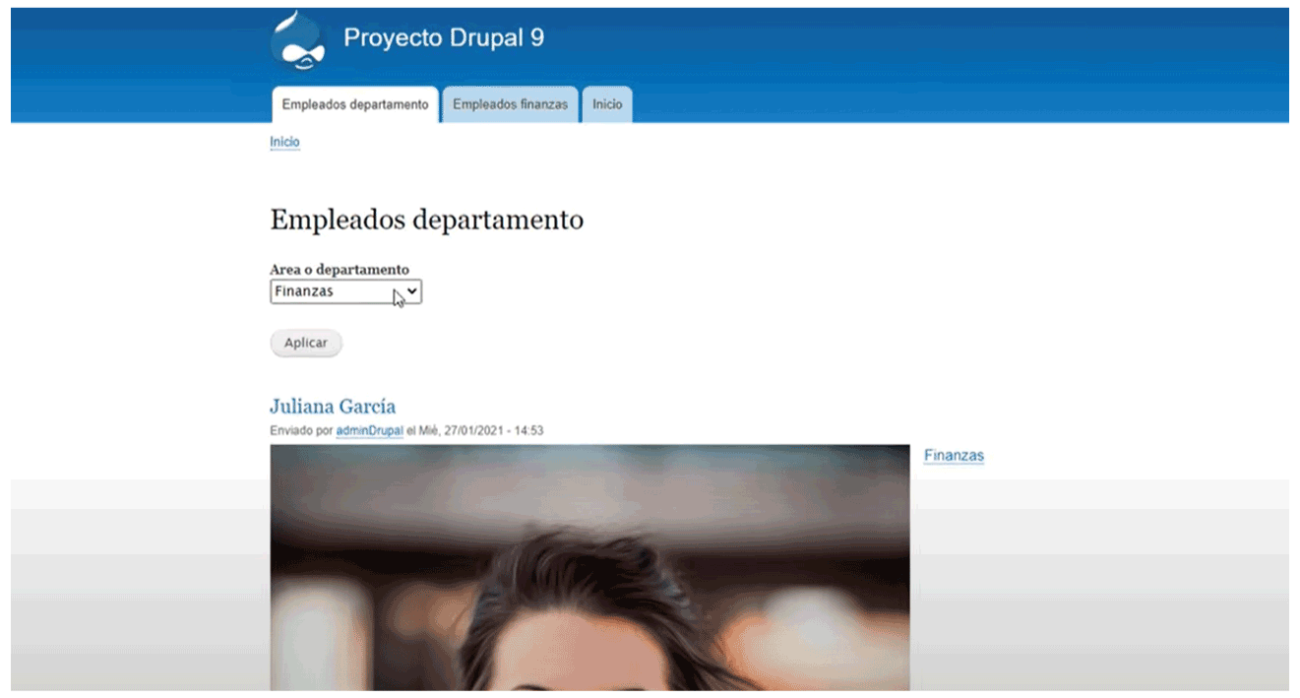1300x698 pixels.
Task: Switch to Empleados departamento tab
Action: coord(355,104)
